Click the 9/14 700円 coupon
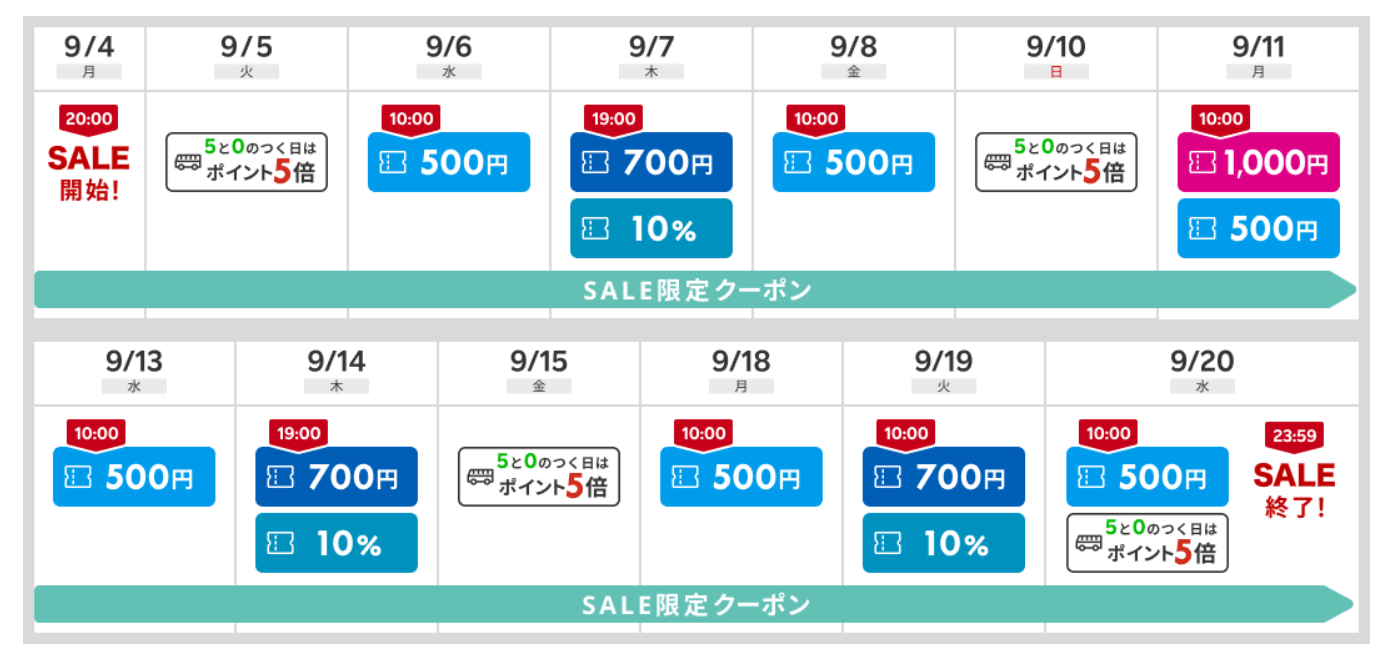 click(x=336, y=477)
